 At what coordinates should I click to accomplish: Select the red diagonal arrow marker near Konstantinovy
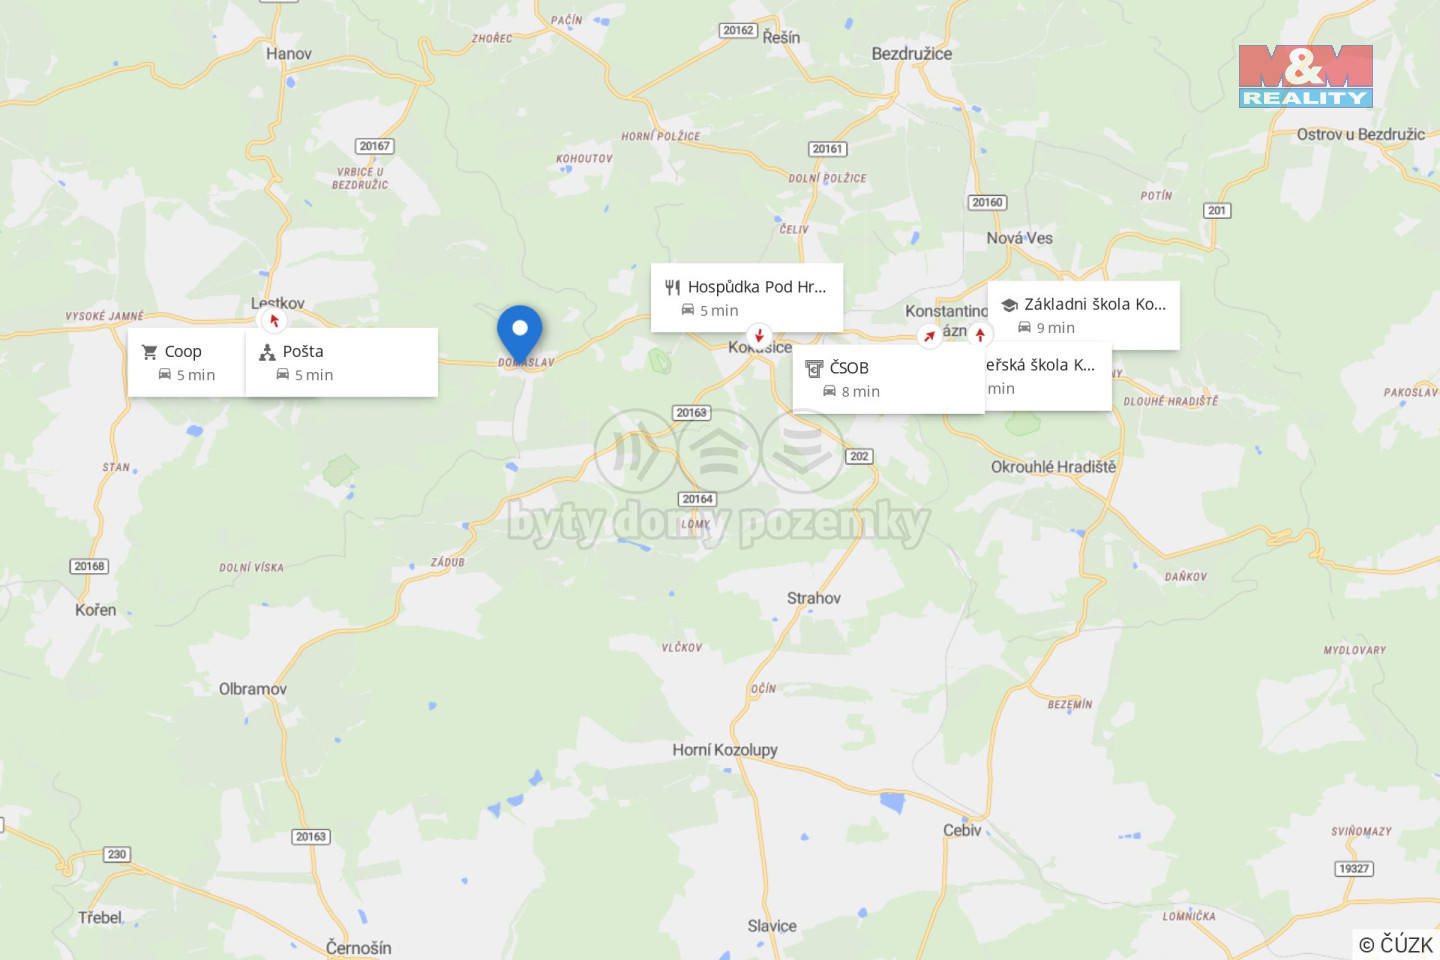[930, 336]
